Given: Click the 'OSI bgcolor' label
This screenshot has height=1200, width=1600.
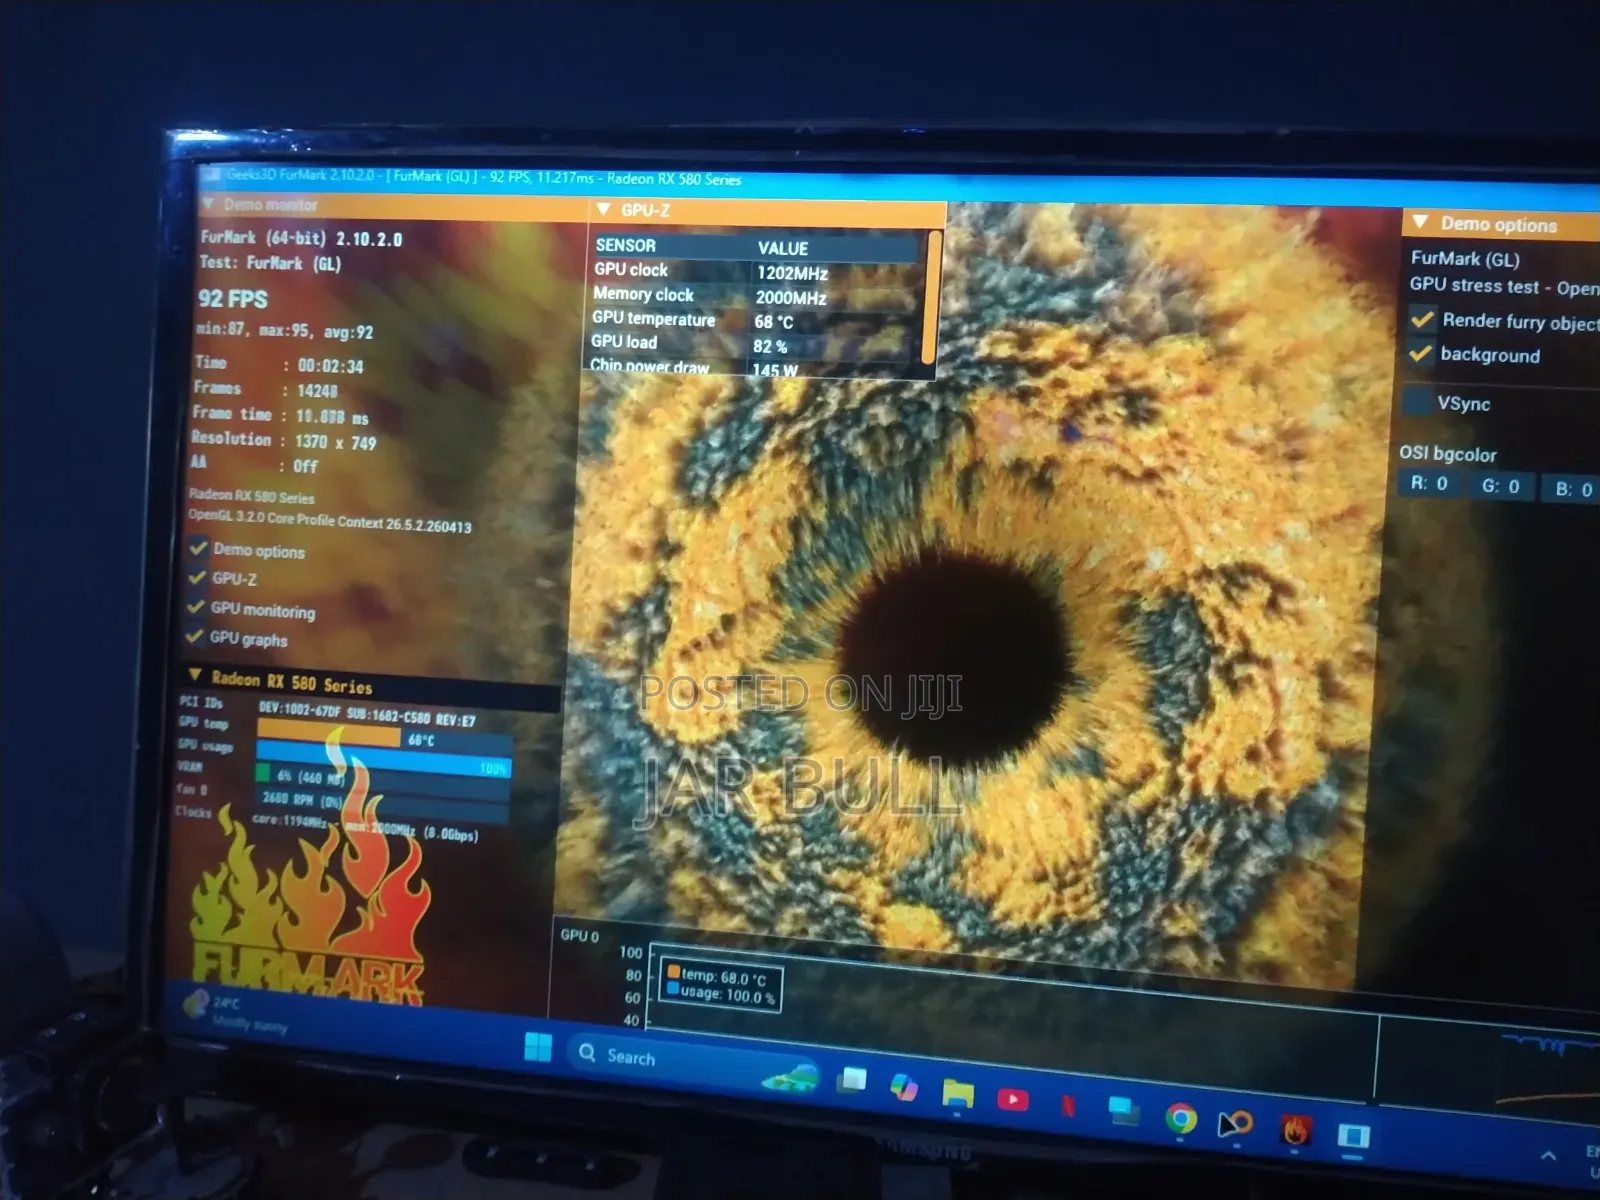Looking at the screenshot, I should point(1447,453).
